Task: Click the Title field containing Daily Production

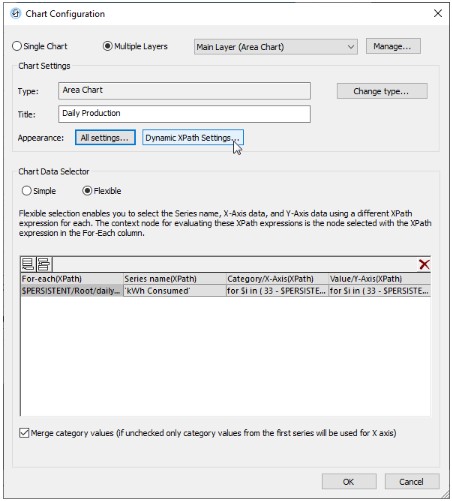Action: pos(184,114)
